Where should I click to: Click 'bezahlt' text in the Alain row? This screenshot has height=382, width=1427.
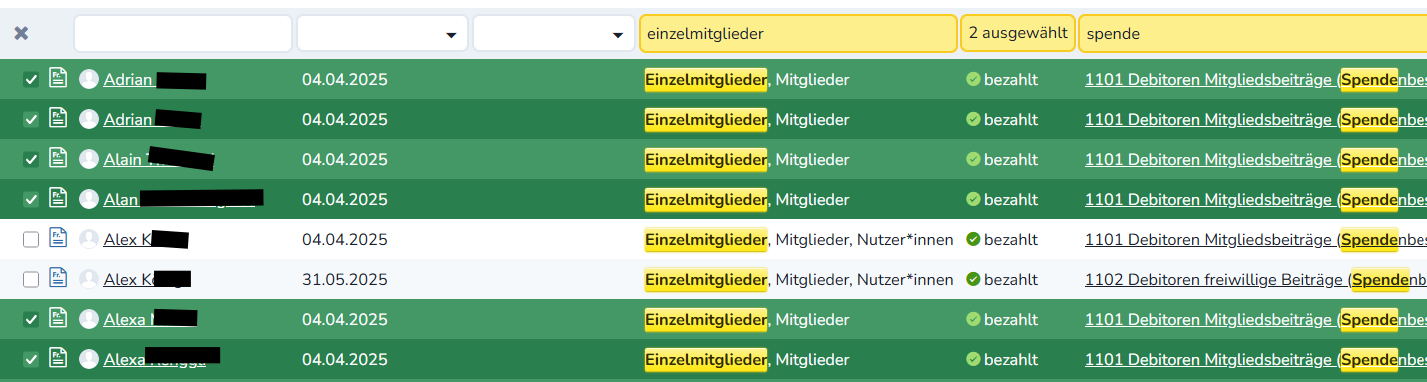coord(1011,159)
